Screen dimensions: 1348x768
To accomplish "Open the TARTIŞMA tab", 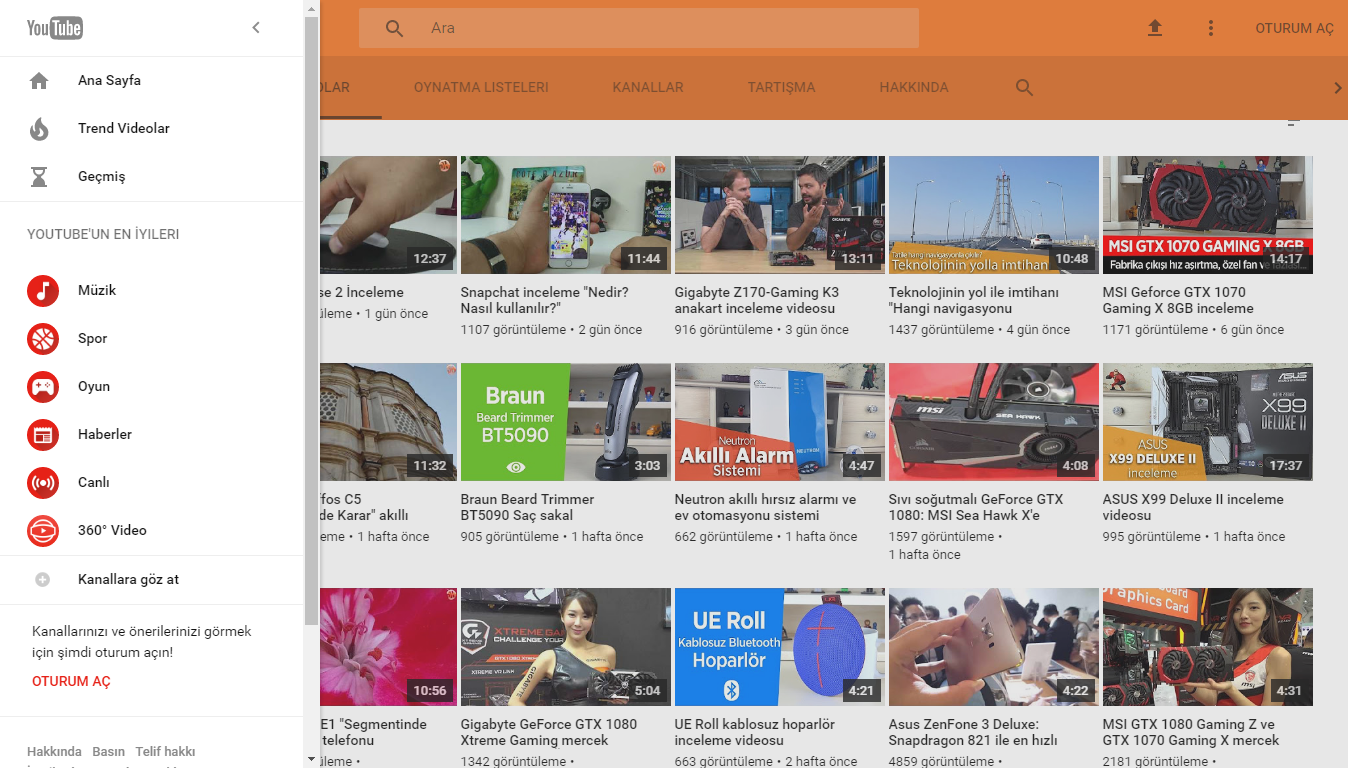I will (781, 88).
